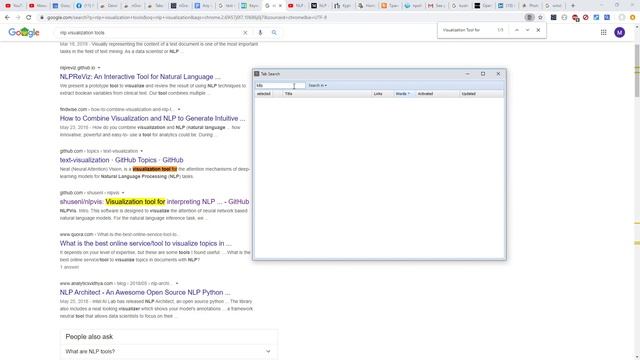Open the purple M account avatar
This screenshot has width=640, height=360.
[x=620, y=33]
